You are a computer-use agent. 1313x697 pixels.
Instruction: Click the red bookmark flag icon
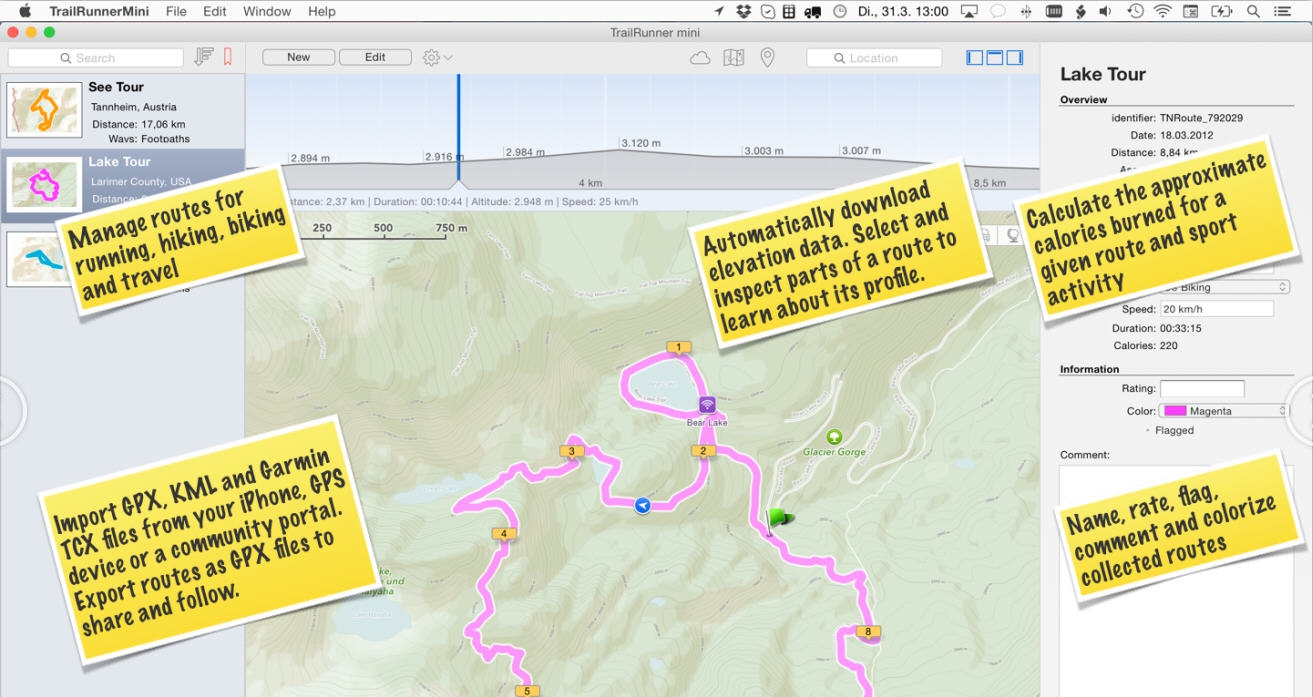coord(228,57)
